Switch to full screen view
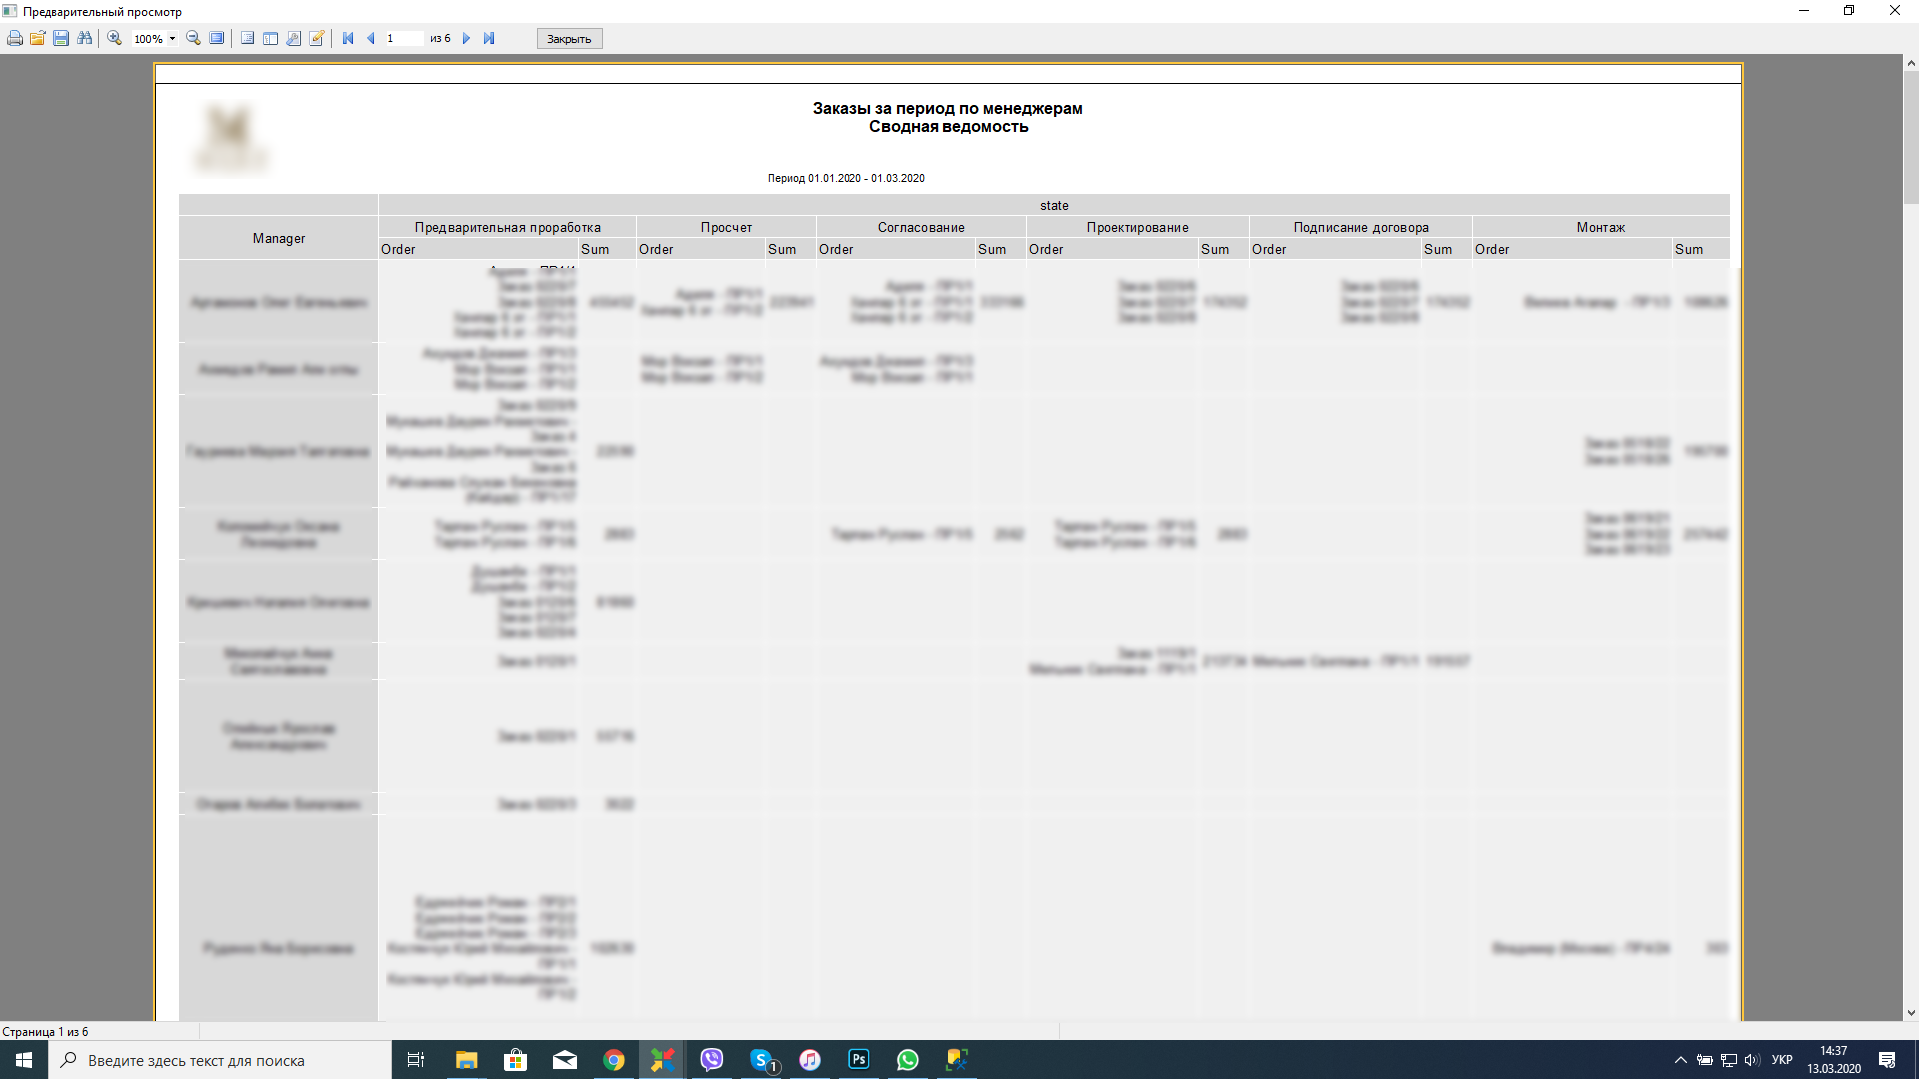The height and width of the screenshot is (1079, 1919). (x=217, y=38)
